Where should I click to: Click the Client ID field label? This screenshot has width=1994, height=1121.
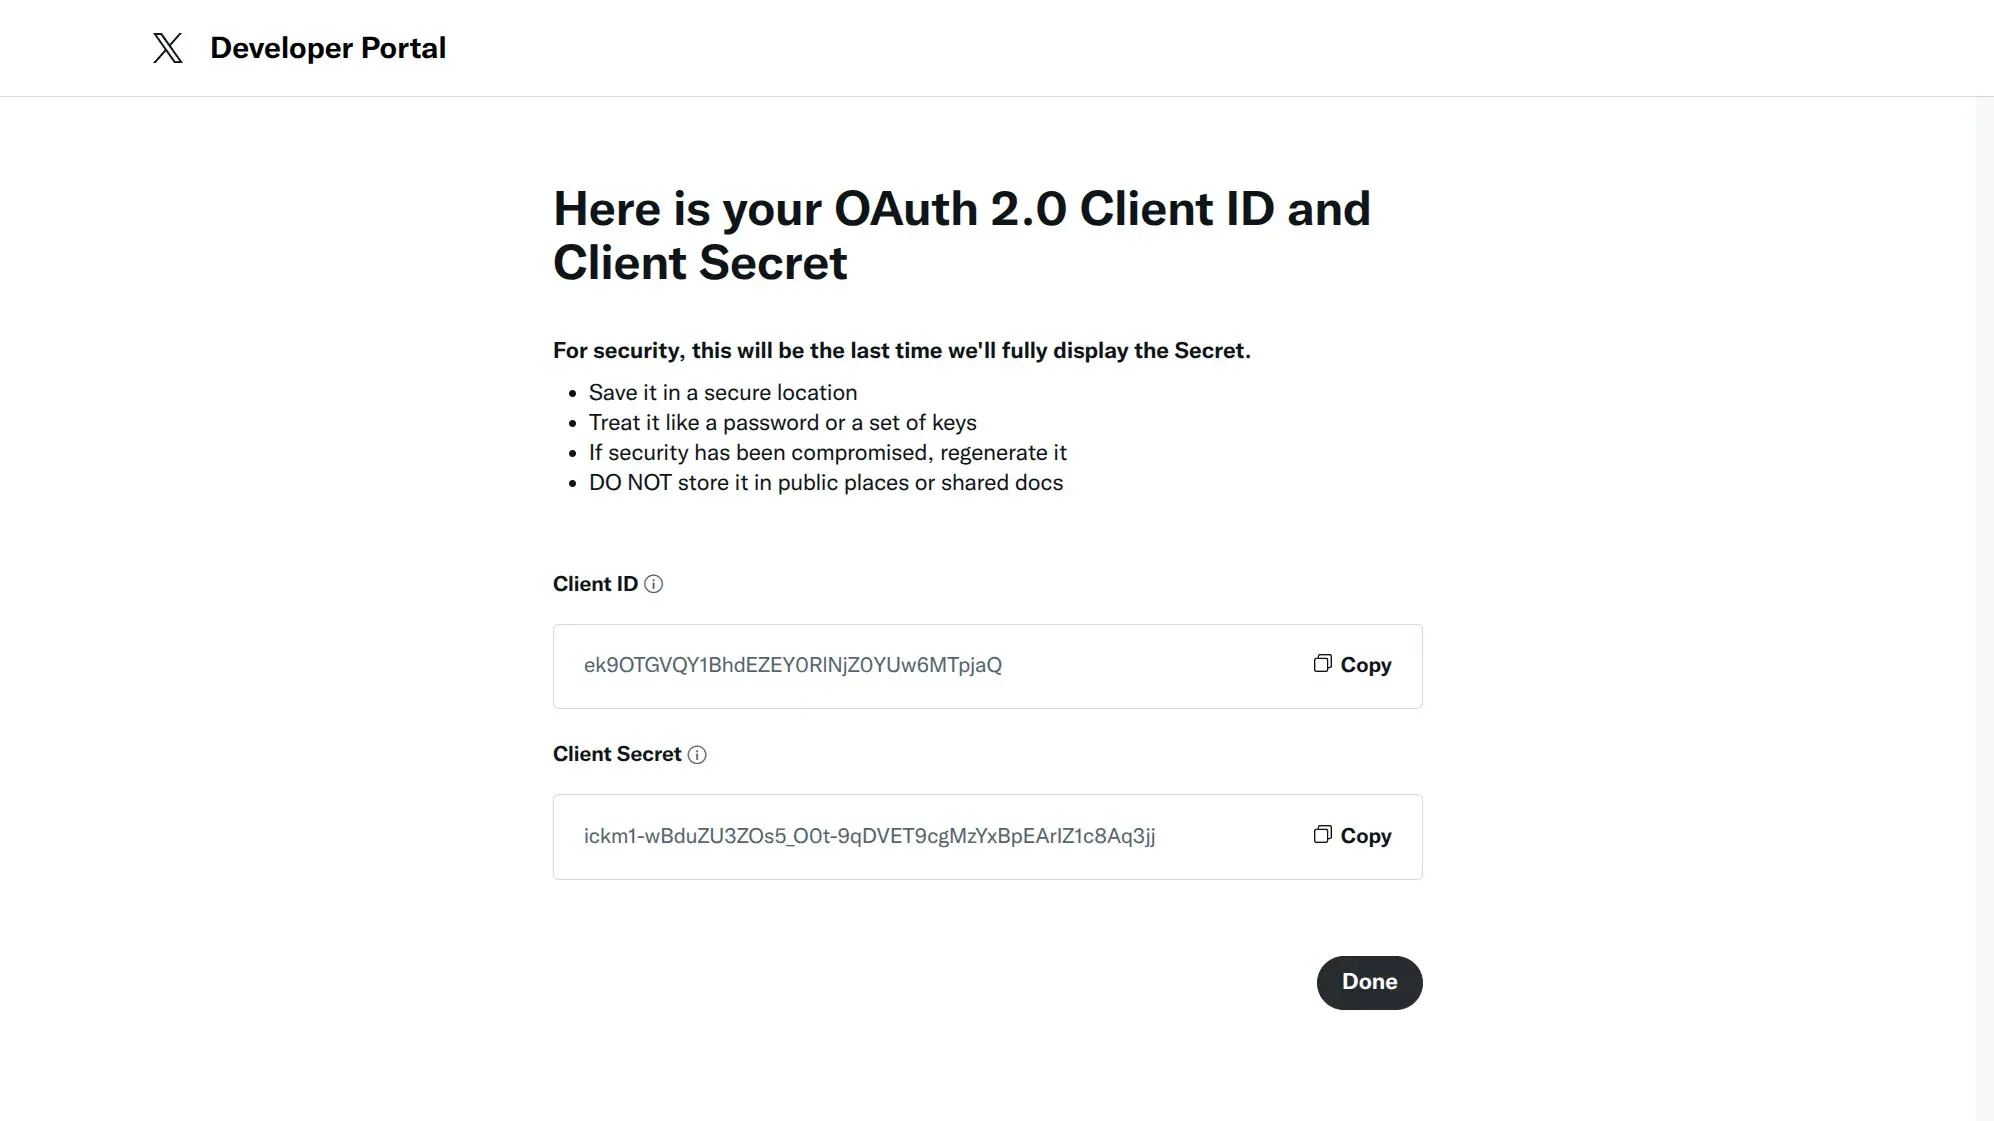pyautogui.click(x=595, y=584)
